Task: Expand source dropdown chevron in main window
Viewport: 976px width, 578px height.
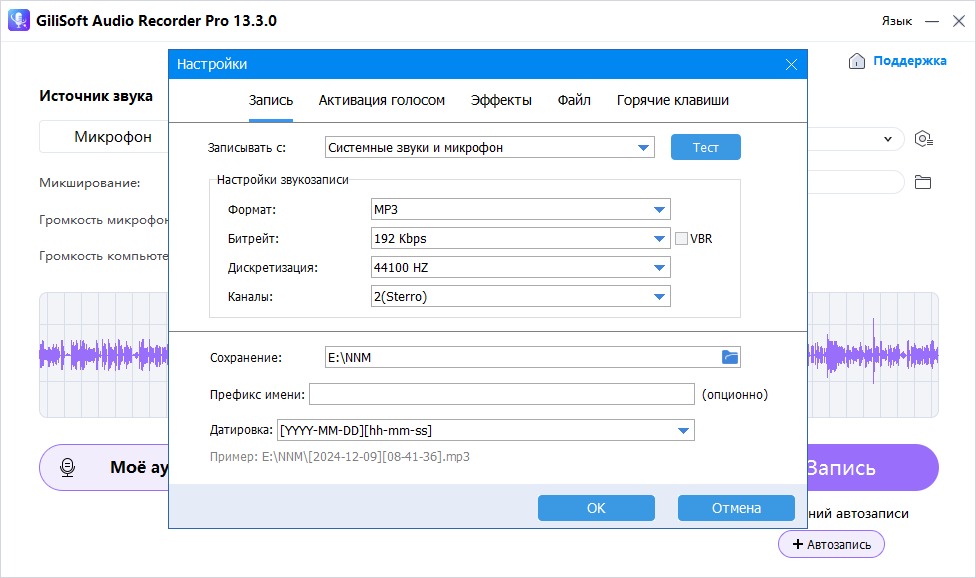Action: click(888, 139)
